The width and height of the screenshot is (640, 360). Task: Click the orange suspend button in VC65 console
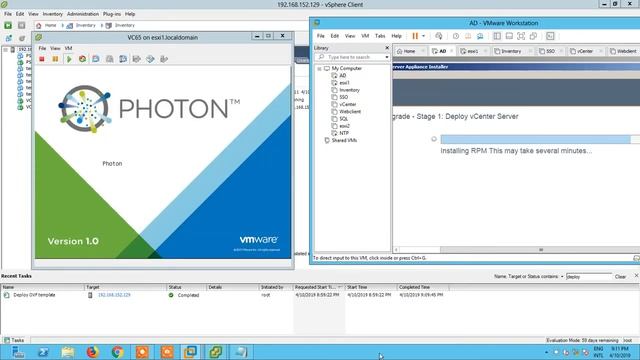[55, 59]
